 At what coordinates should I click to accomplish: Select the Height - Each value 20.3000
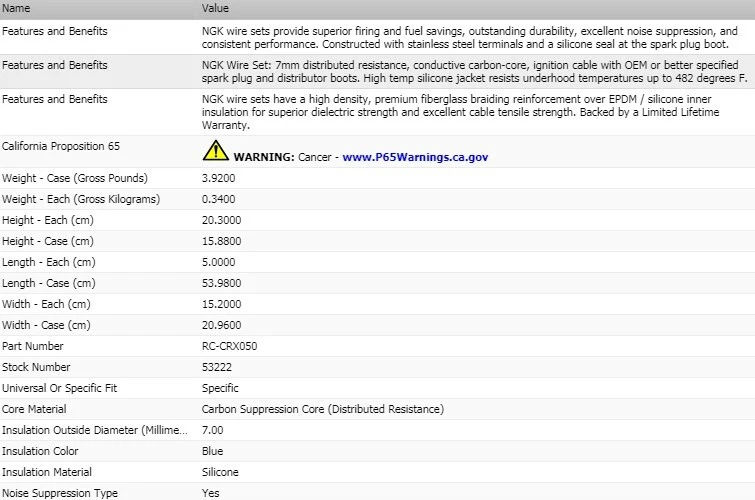[221, 220]
